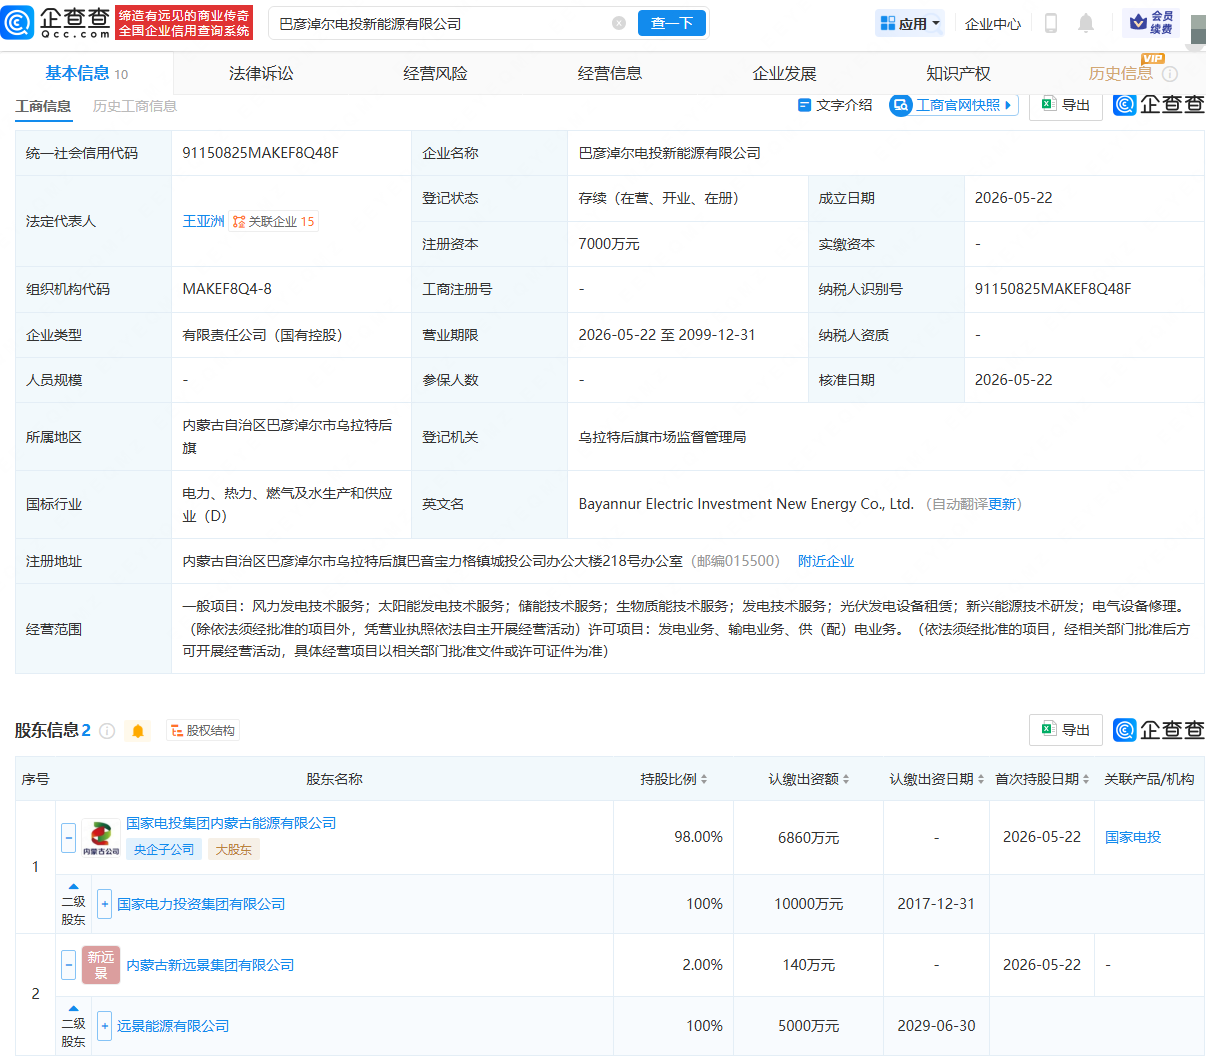Click the 关联企业 15 badge

[274, 222]
